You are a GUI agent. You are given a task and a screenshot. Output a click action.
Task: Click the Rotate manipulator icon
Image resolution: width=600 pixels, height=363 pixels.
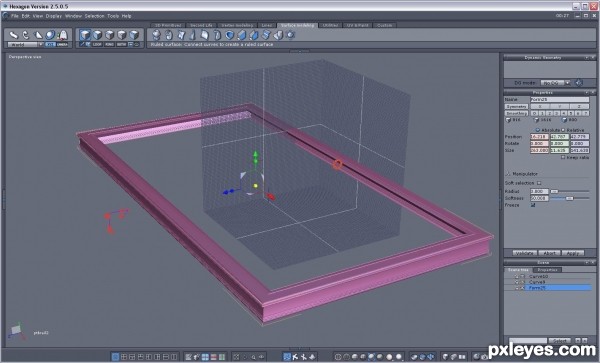[x=26, y=35]
